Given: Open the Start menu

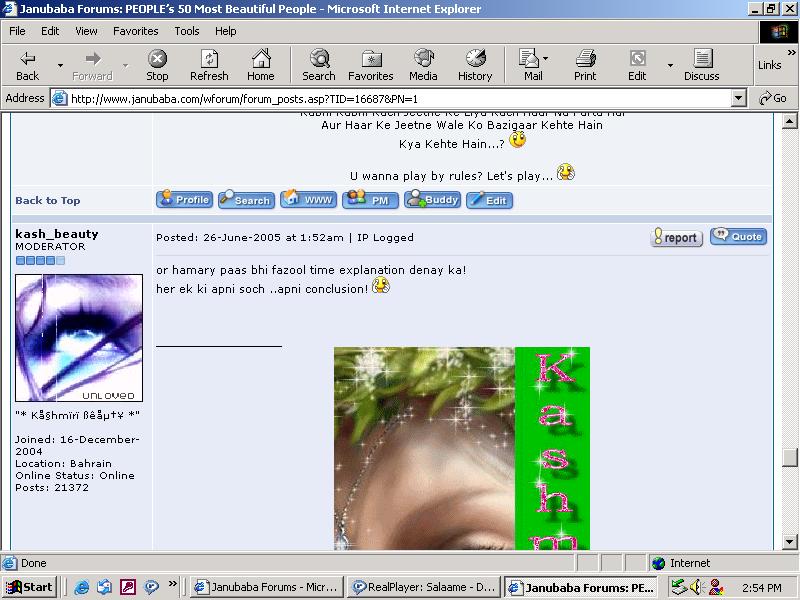Looking at the screenshot, I should click(29, 587).
